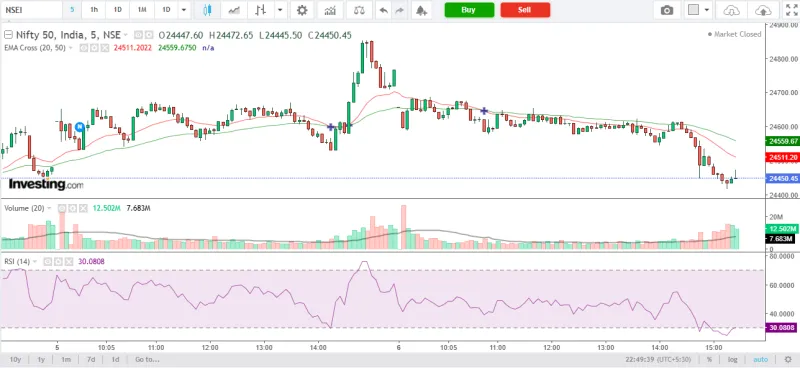The image size is (800, 368).
Task: Toggle logarithmic scale mode
Action: tap(733, 359)
